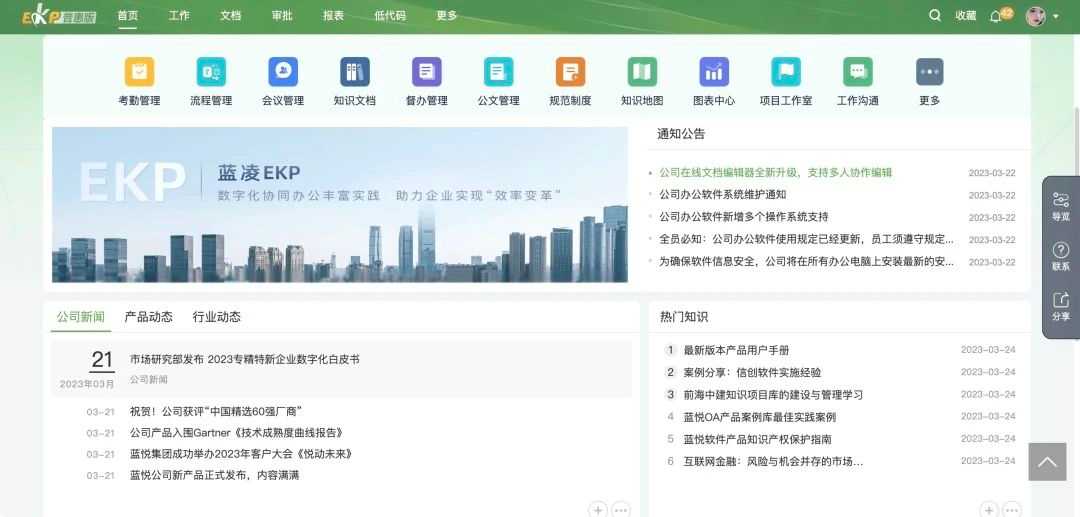Screen dimensions: 1080x517
Task: Open the 知识文档 knowledge docs icon
Action: [x=355, y=72]
